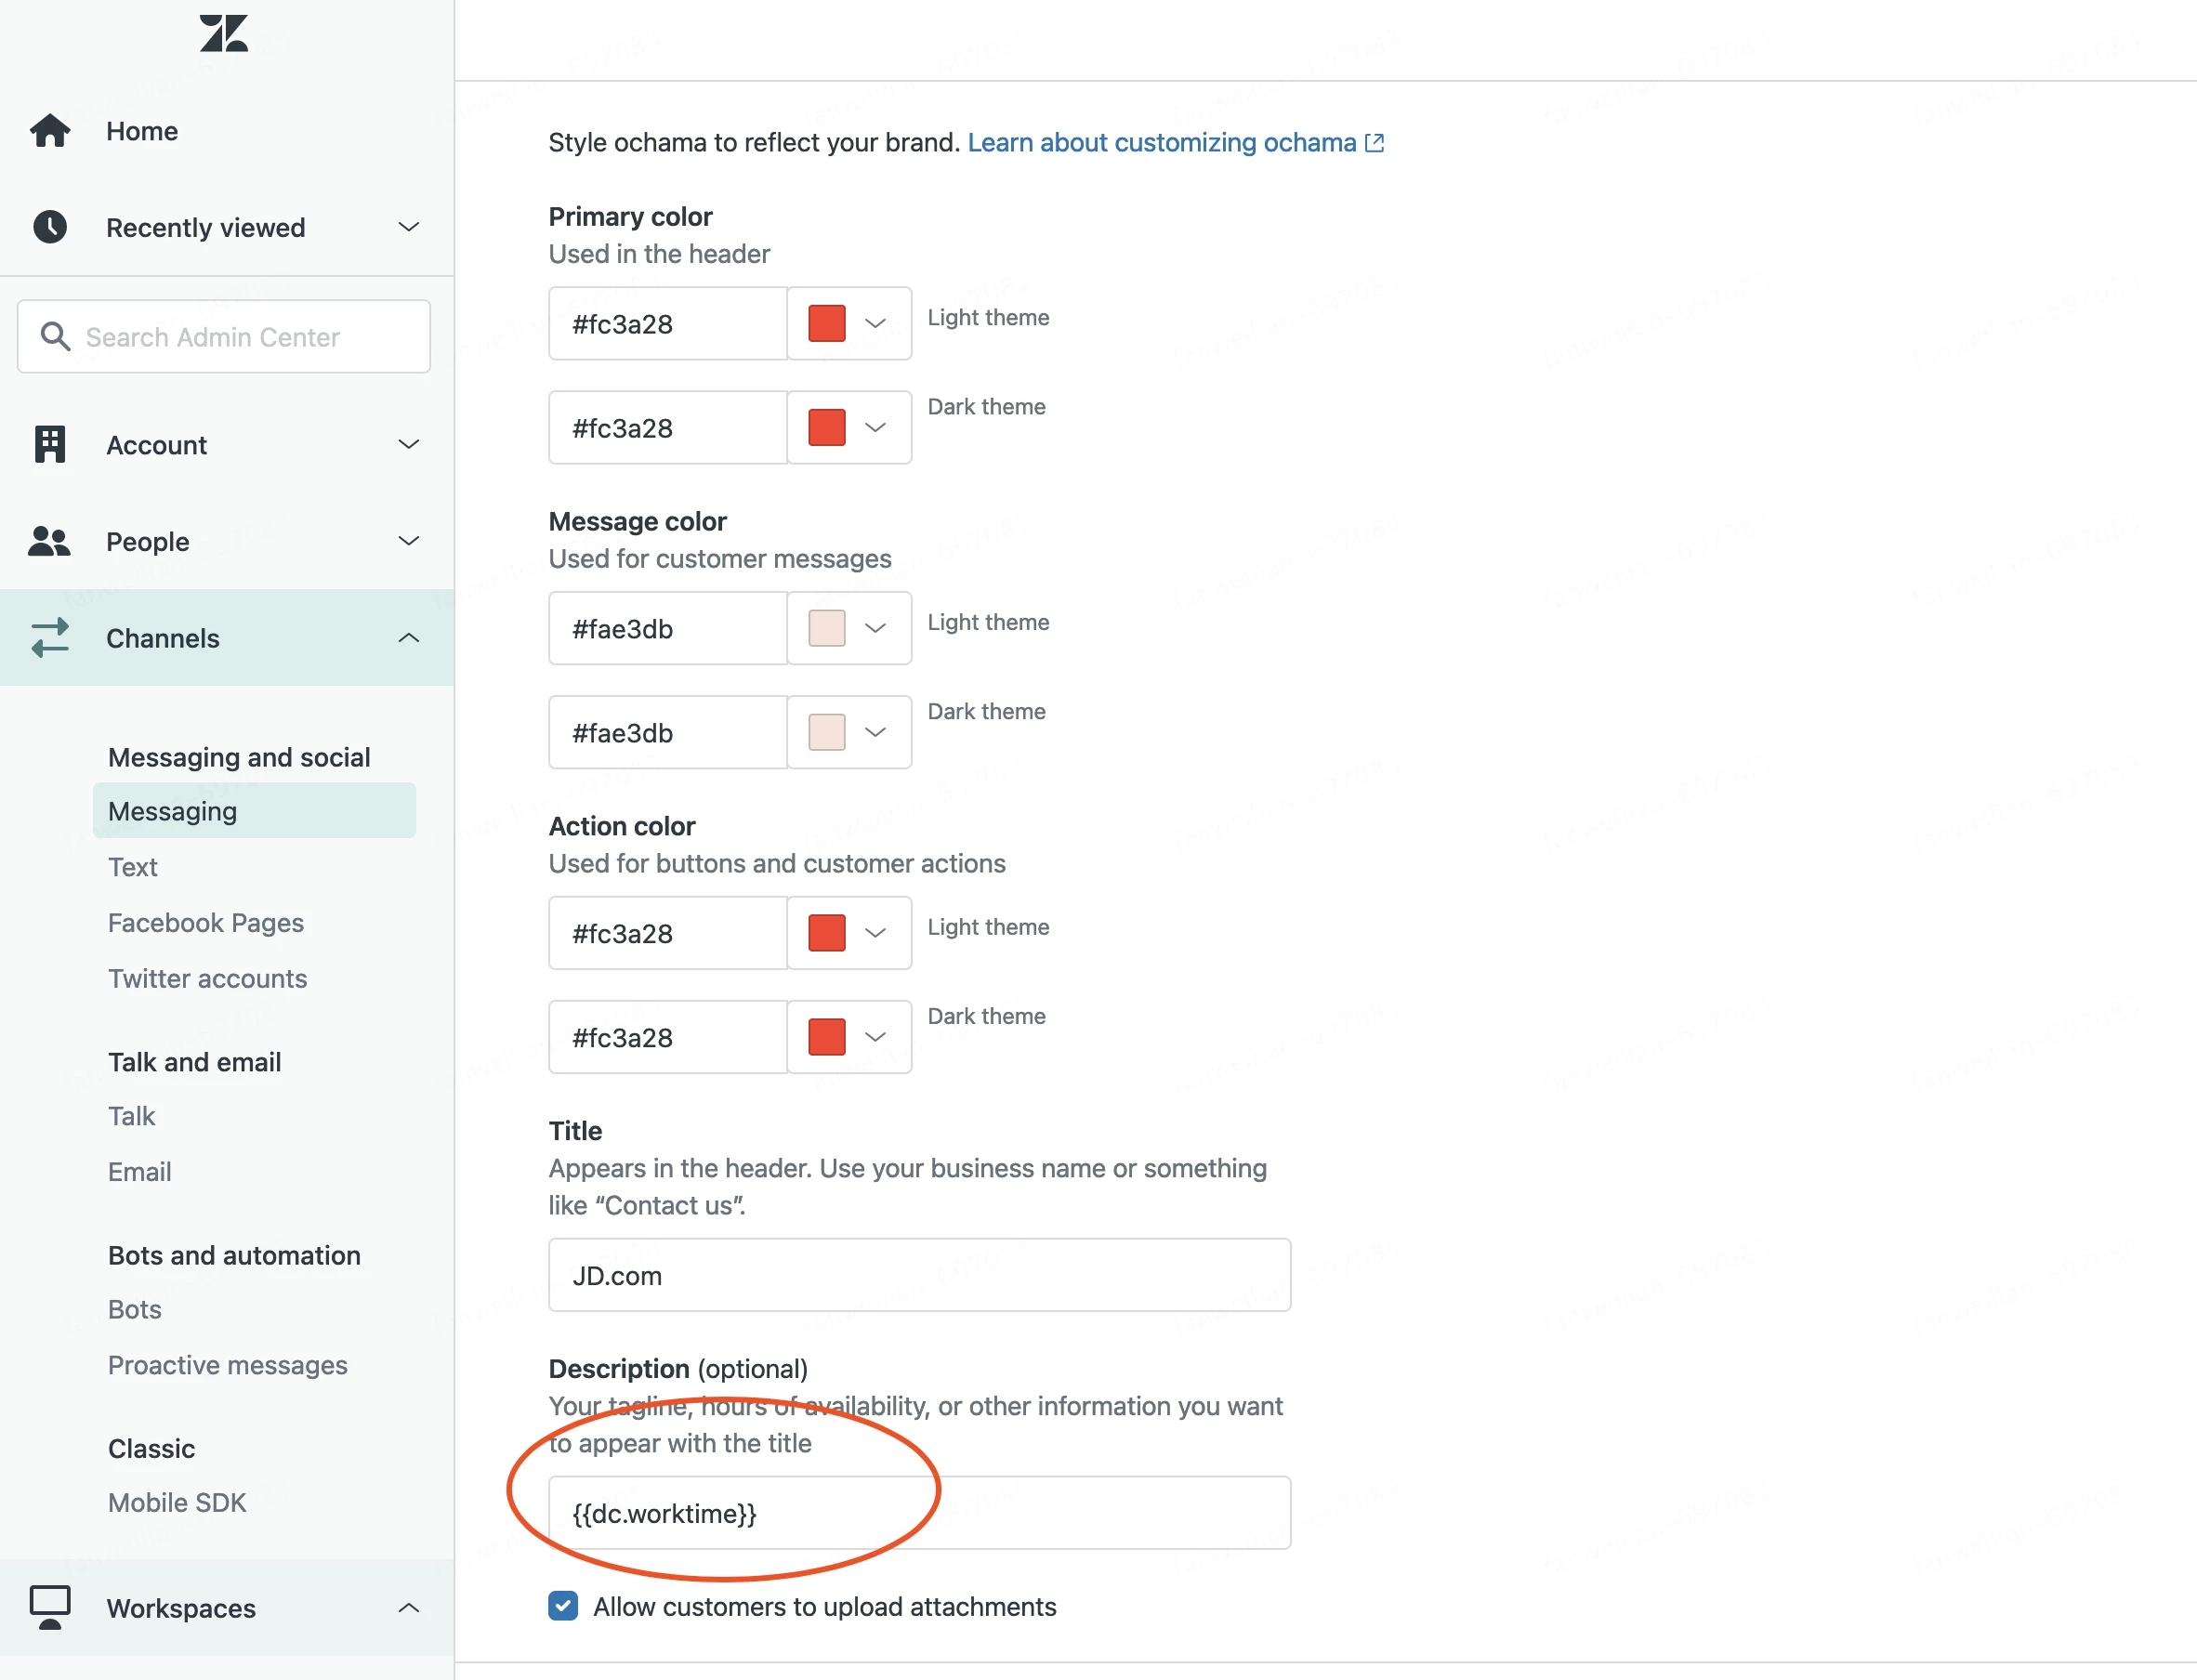The width and height of the screenshot is (2197, 1680).
Task: Click the Workspaces monitor icon
Action: [x=50, y=1607]
